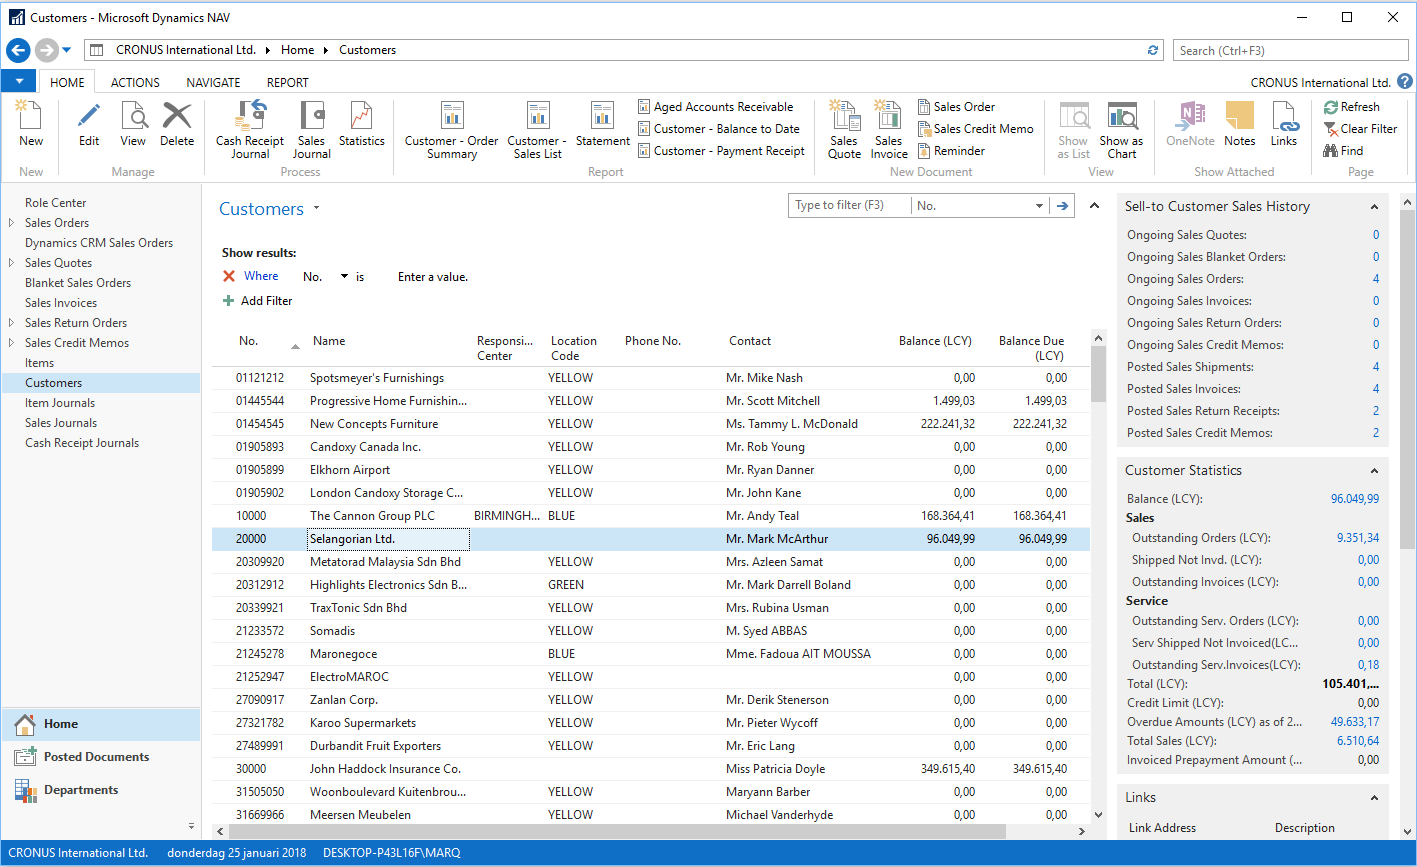Select The Cannon Group PLC row
This screenshot has height=867, width=1417.
click(650, 516)
